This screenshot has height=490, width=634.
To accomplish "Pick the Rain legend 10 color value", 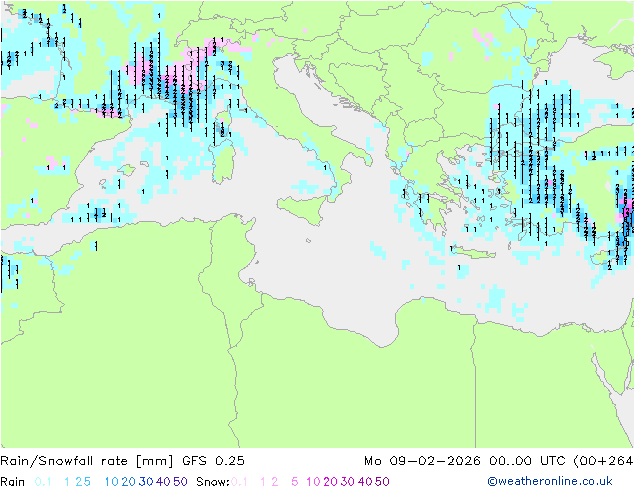I will (111, 482).
